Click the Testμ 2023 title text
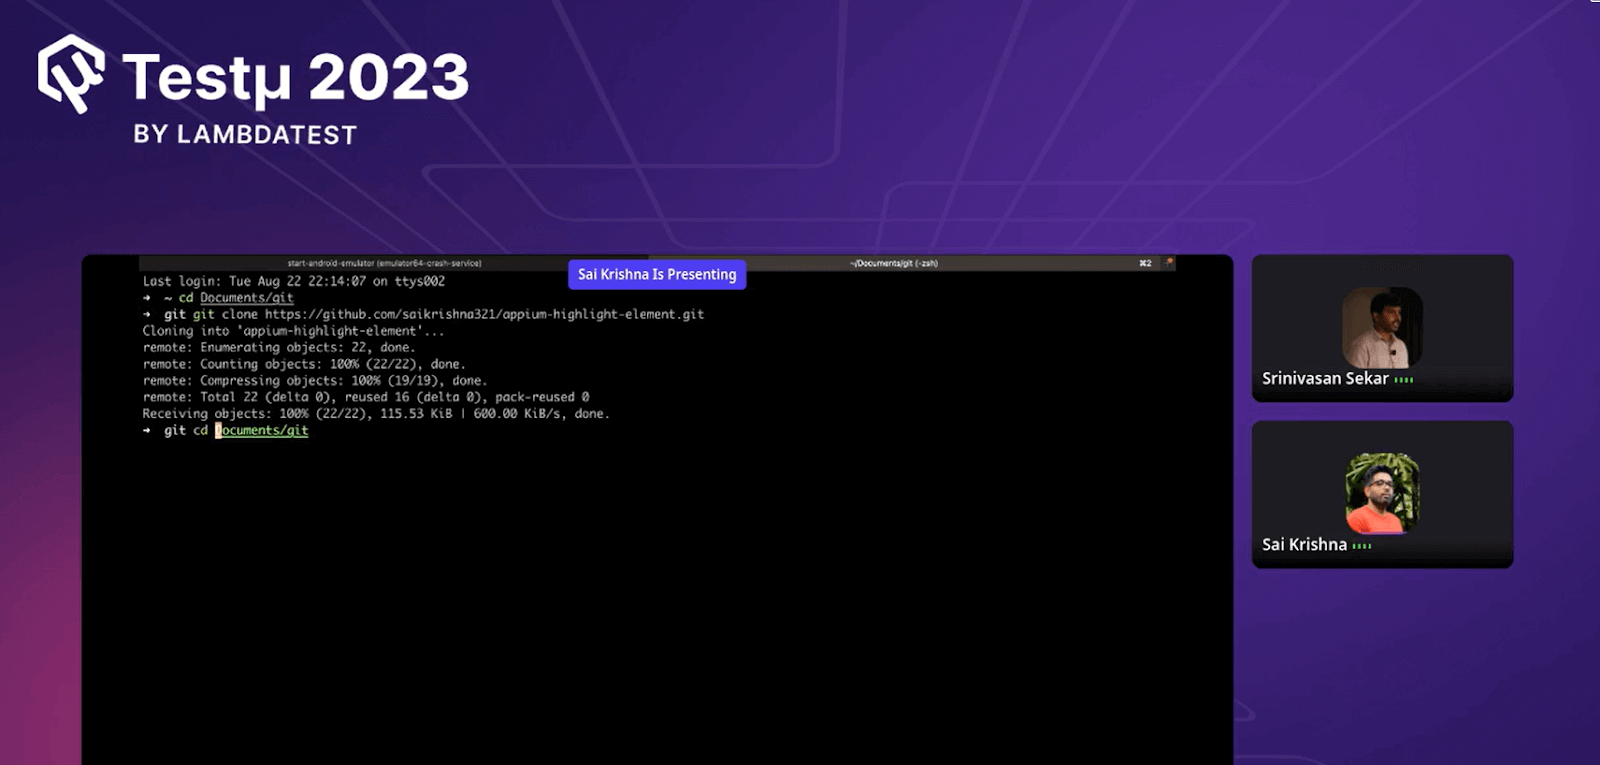Image resolution: width=1600 pixels, height=765 pixels. point(296,77)
